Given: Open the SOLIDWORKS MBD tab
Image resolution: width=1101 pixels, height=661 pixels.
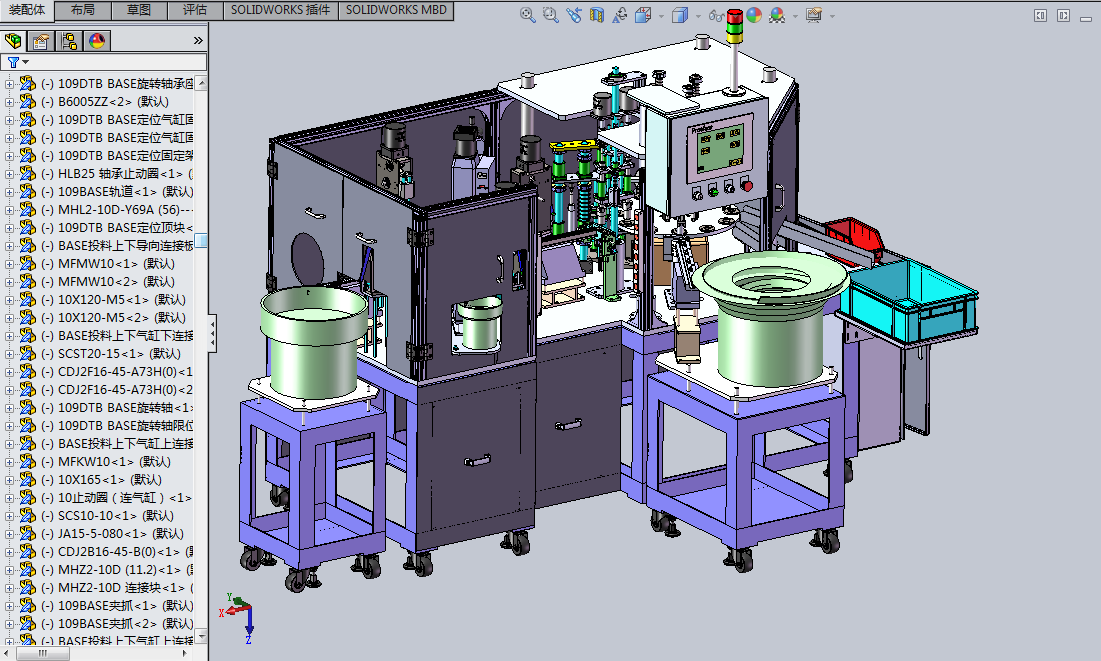Looking at the screenshot, I should click(x=396, y=10).
